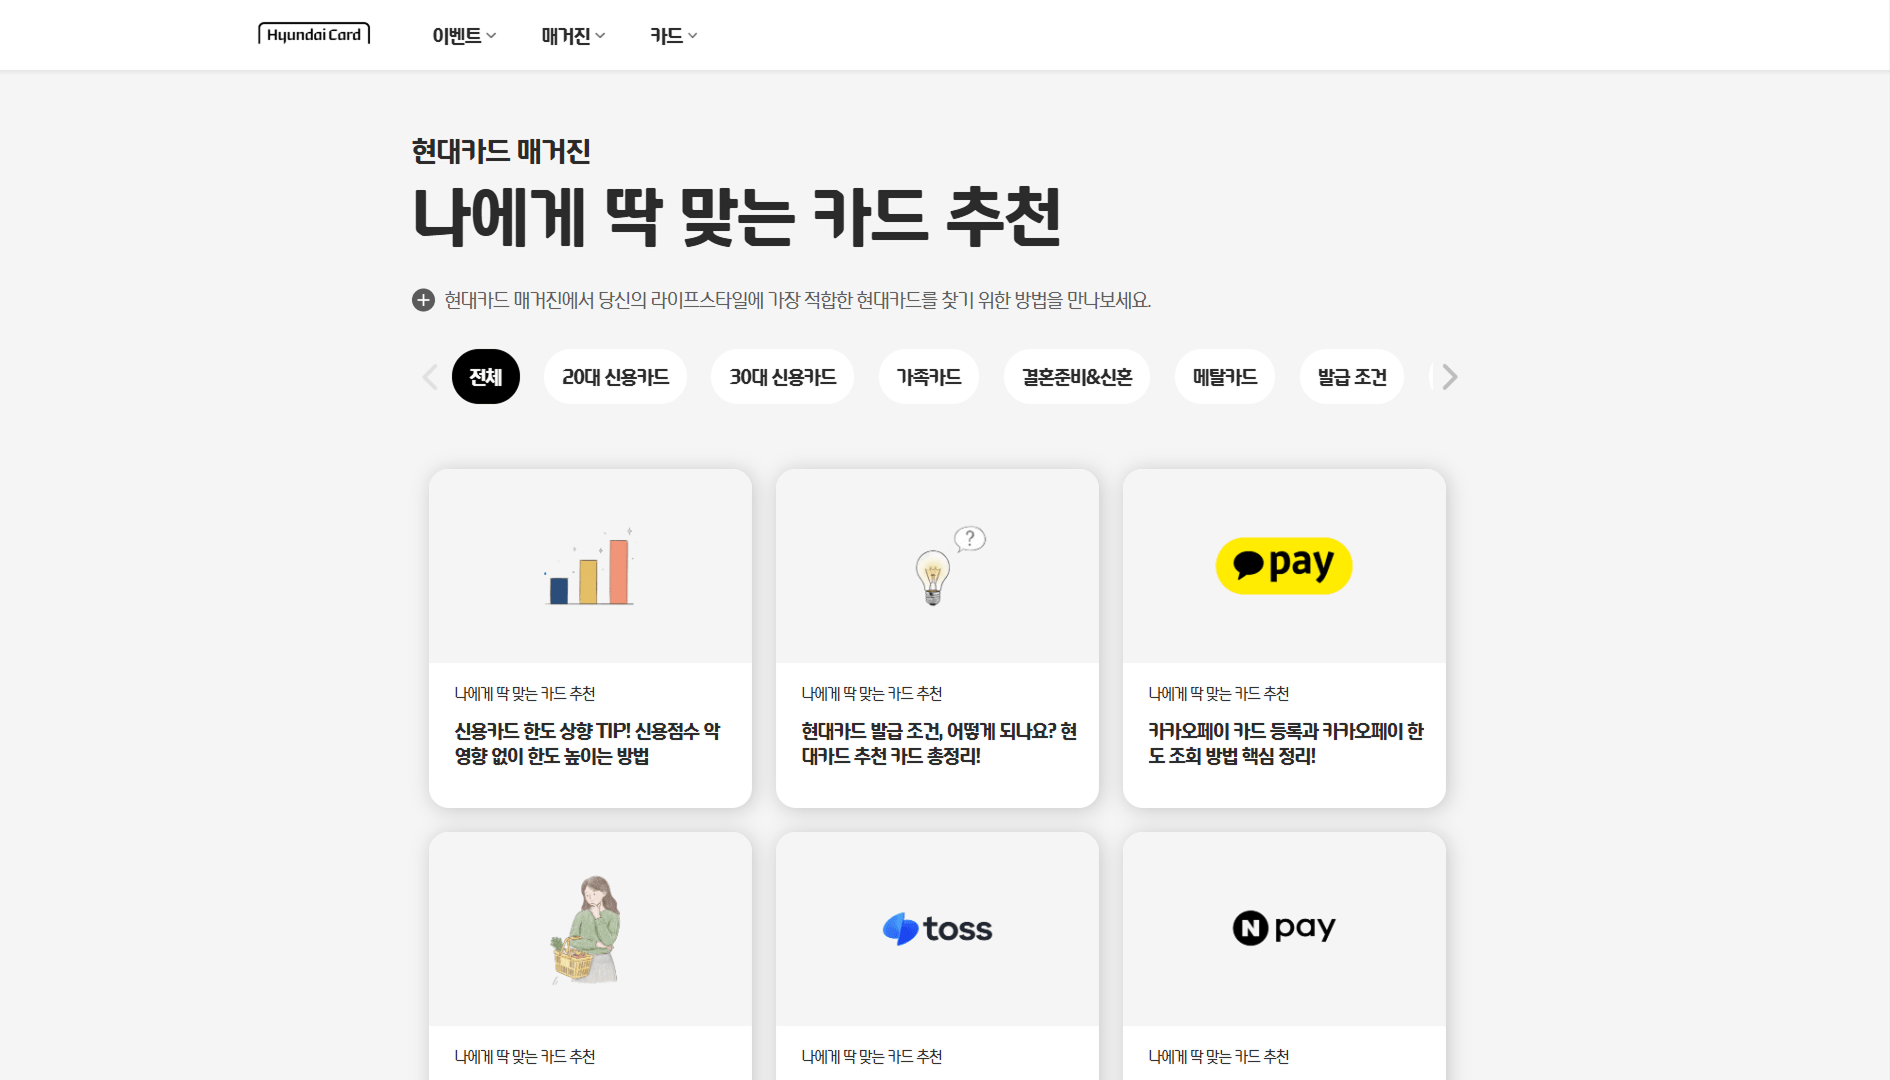Click the plus icon beside the description
Screen dimensions: 1890x1080
point(423,300)
